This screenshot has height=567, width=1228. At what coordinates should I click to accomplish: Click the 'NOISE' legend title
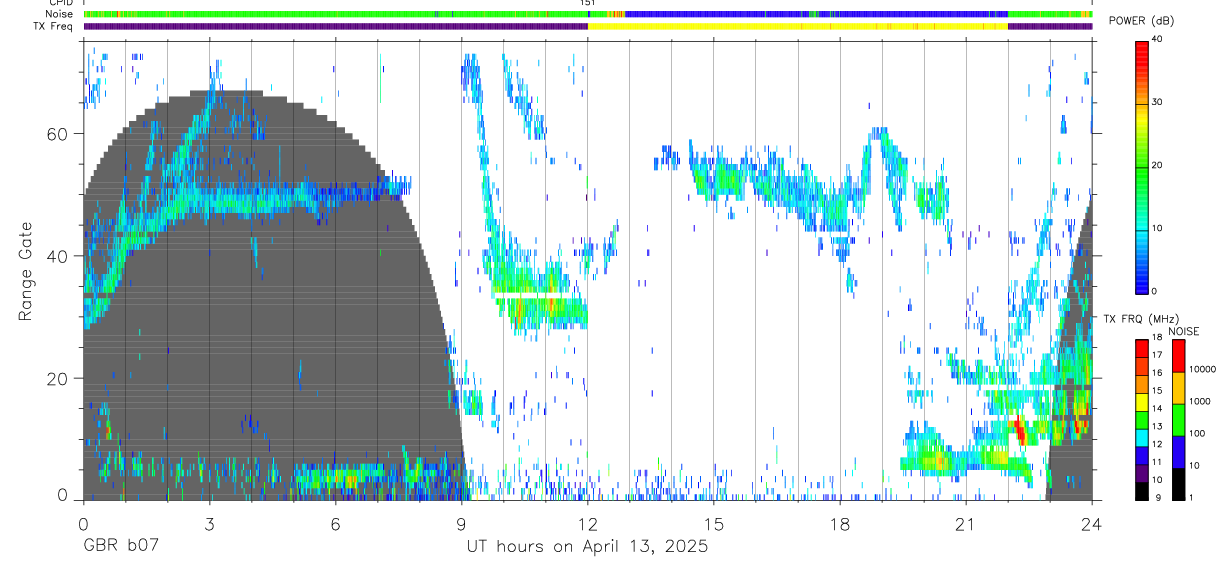coord(1183,331)
